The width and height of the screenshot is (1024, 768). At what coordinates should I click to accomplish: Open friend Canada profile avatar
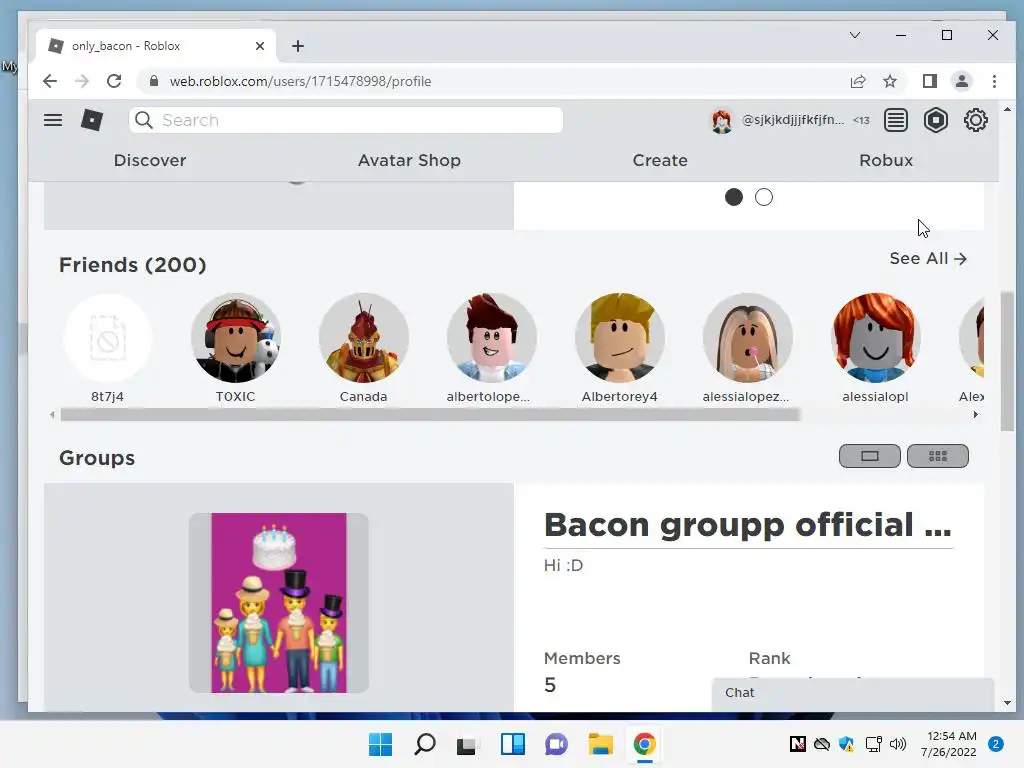click(364, 338)
